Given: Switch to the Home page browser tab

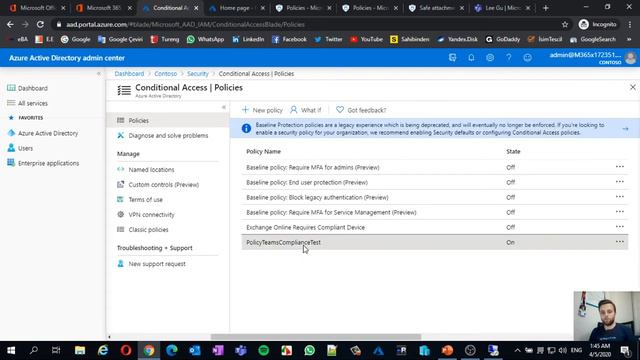Looking at the screenshot, I should pyautogui.click(x=237, y=8).
